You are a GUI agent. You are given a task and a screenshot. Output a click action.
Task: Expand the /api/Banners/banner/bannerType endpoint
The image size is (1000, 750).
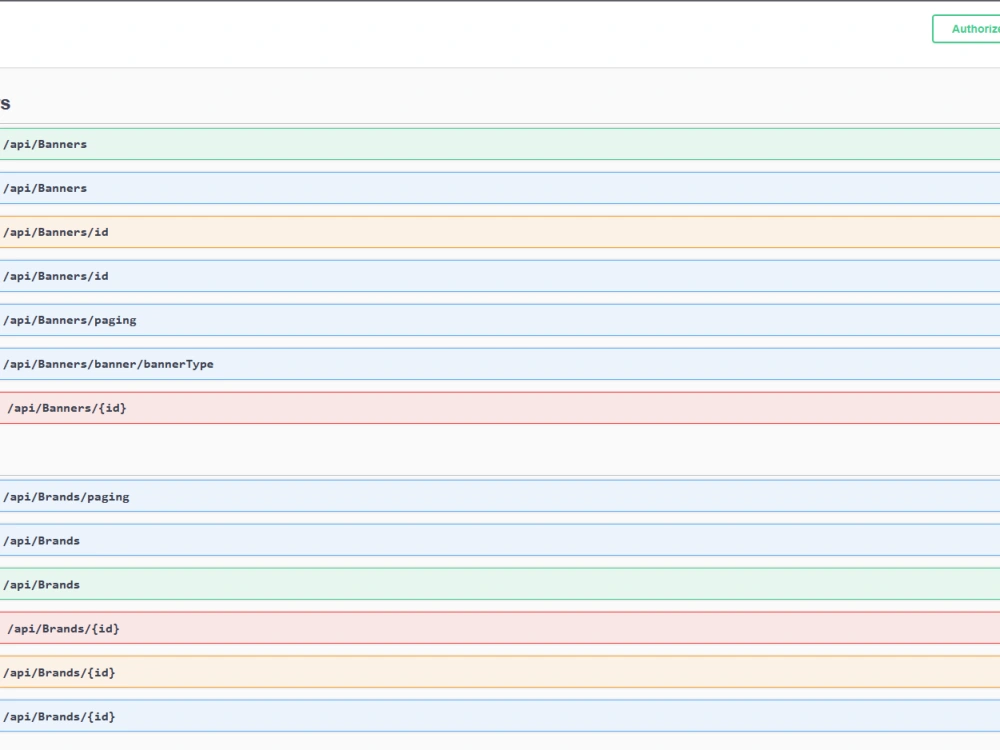(500, 364)
